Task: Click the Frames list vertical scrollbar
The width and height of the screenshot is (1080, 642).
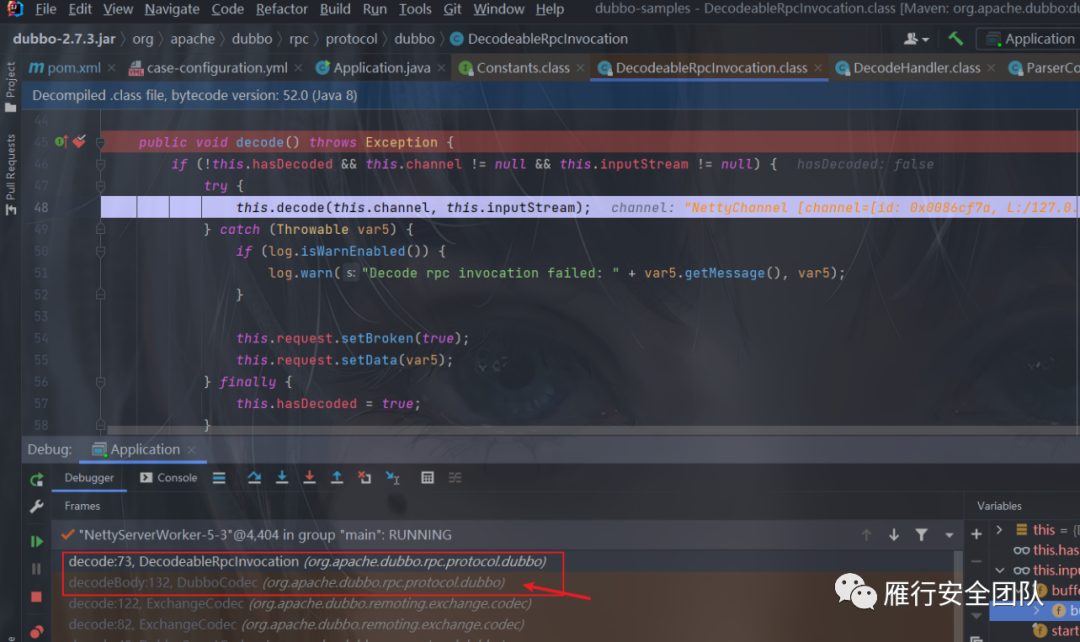Action: [958, 596]
